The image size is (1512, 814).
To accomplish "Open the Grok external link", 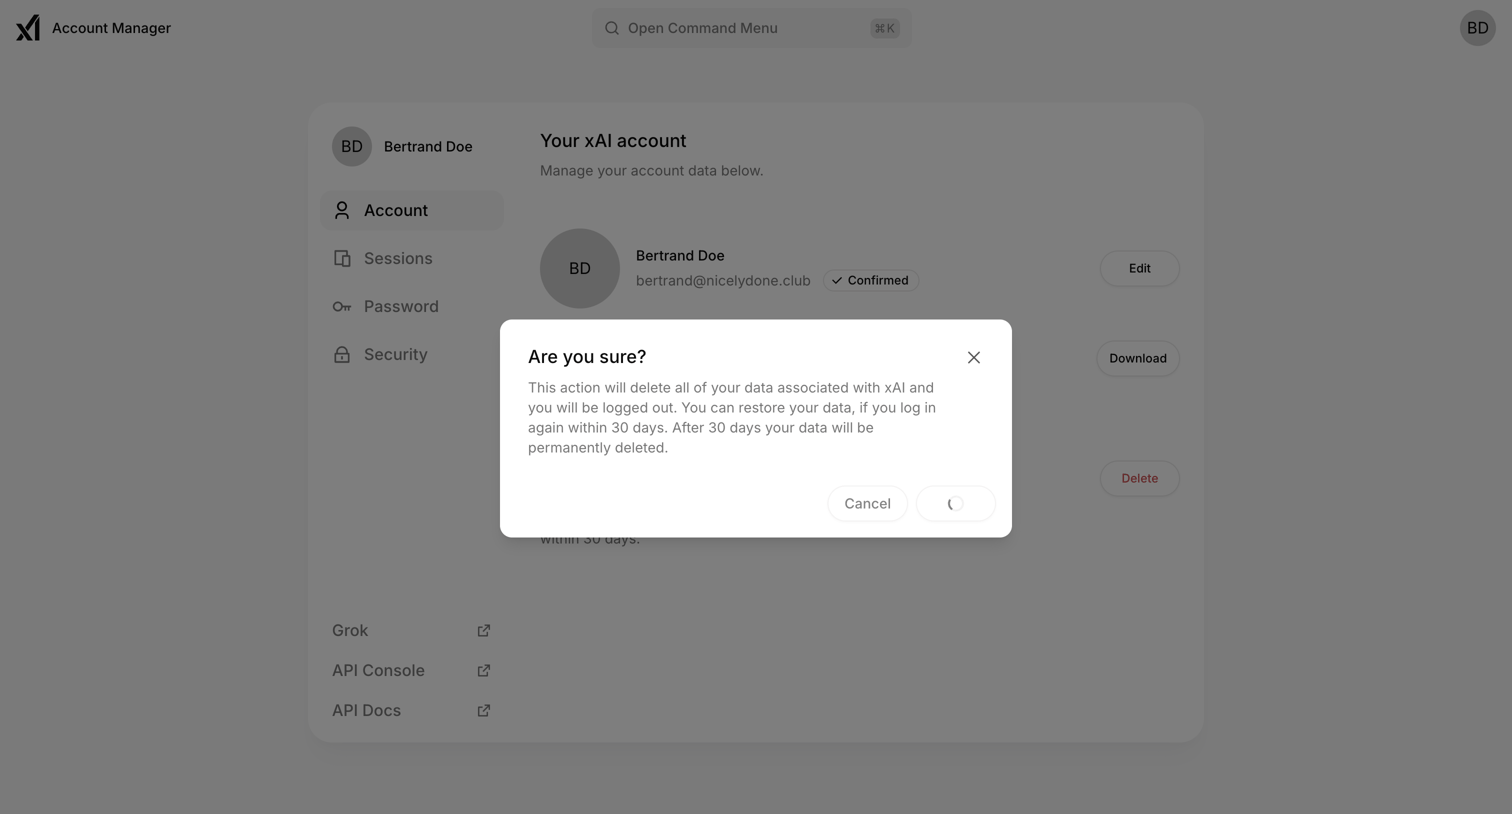I will pos(412,630).
